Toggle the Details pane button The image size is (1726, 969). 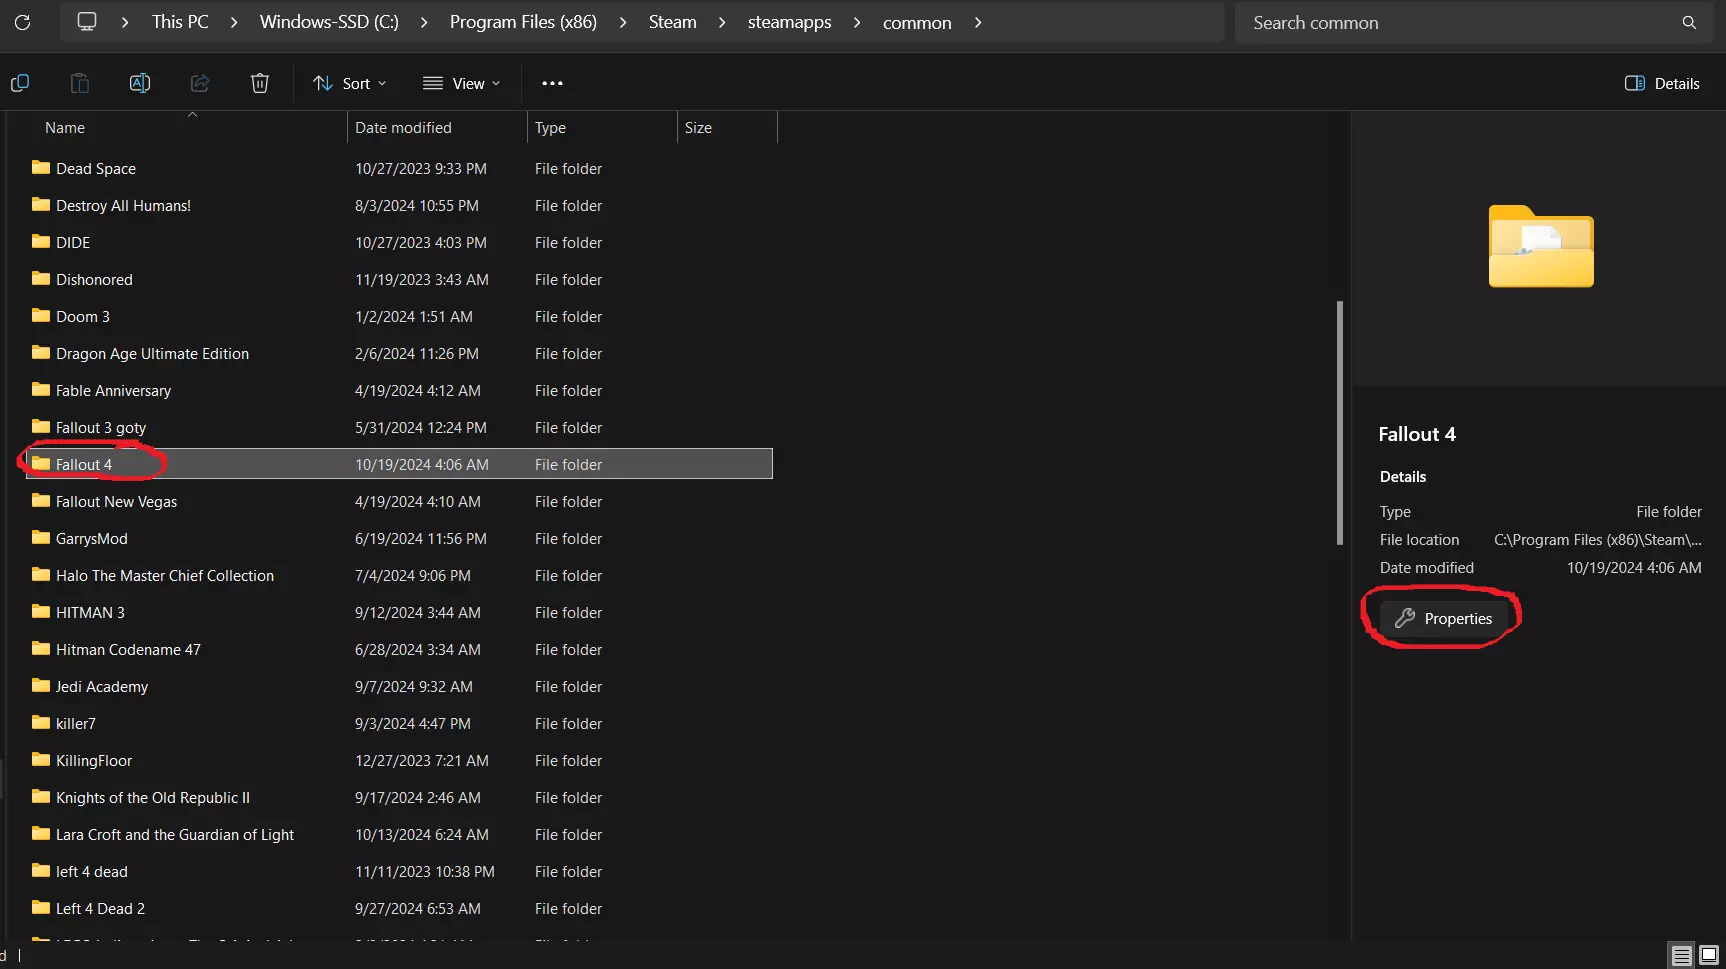pos(1662,83)
